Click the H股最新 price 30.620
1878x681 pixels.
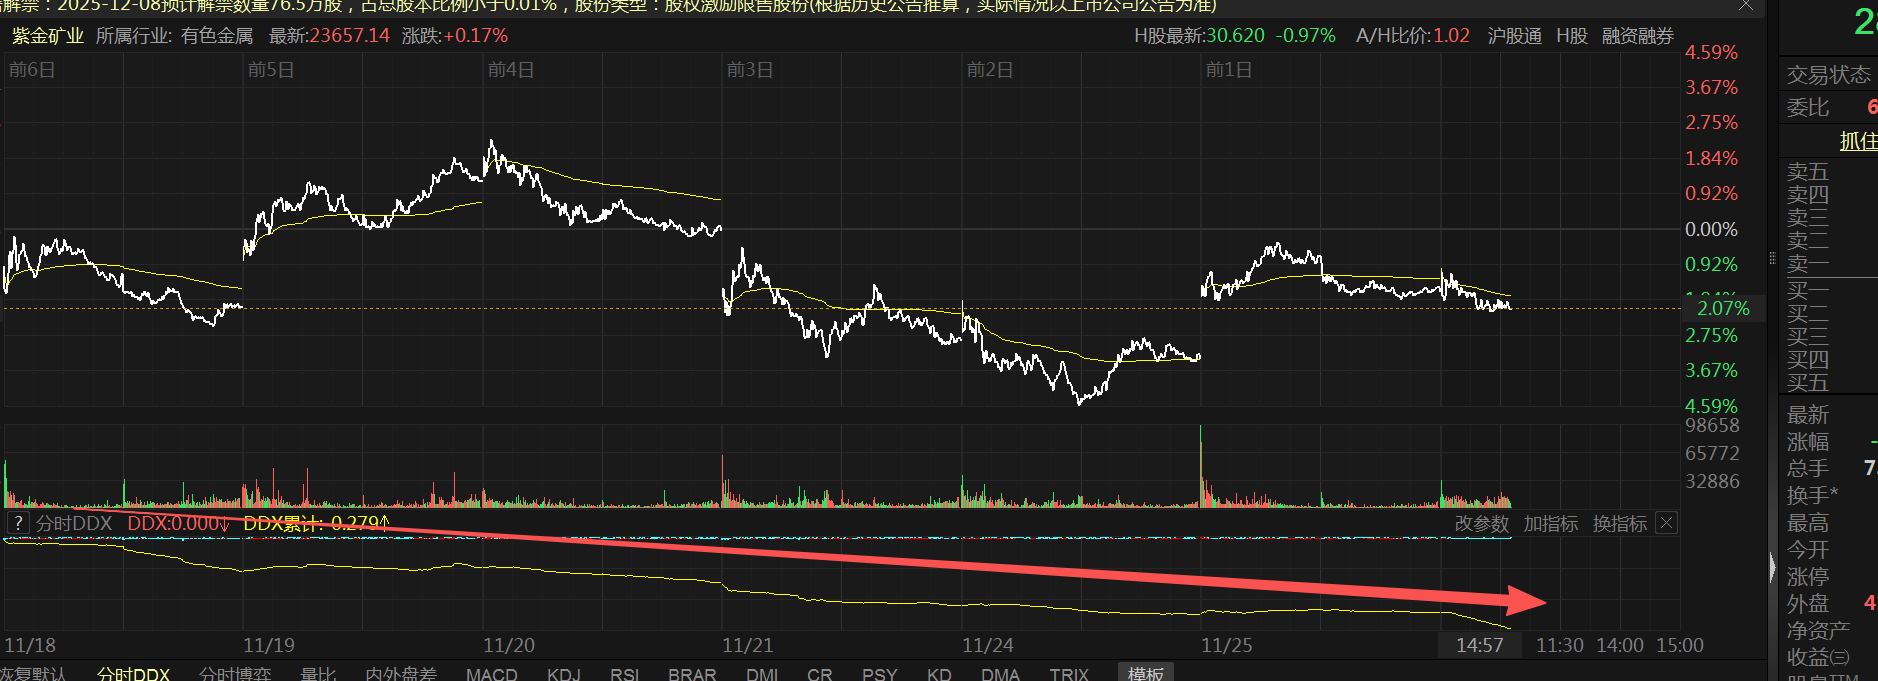[x=1235, y=36]
